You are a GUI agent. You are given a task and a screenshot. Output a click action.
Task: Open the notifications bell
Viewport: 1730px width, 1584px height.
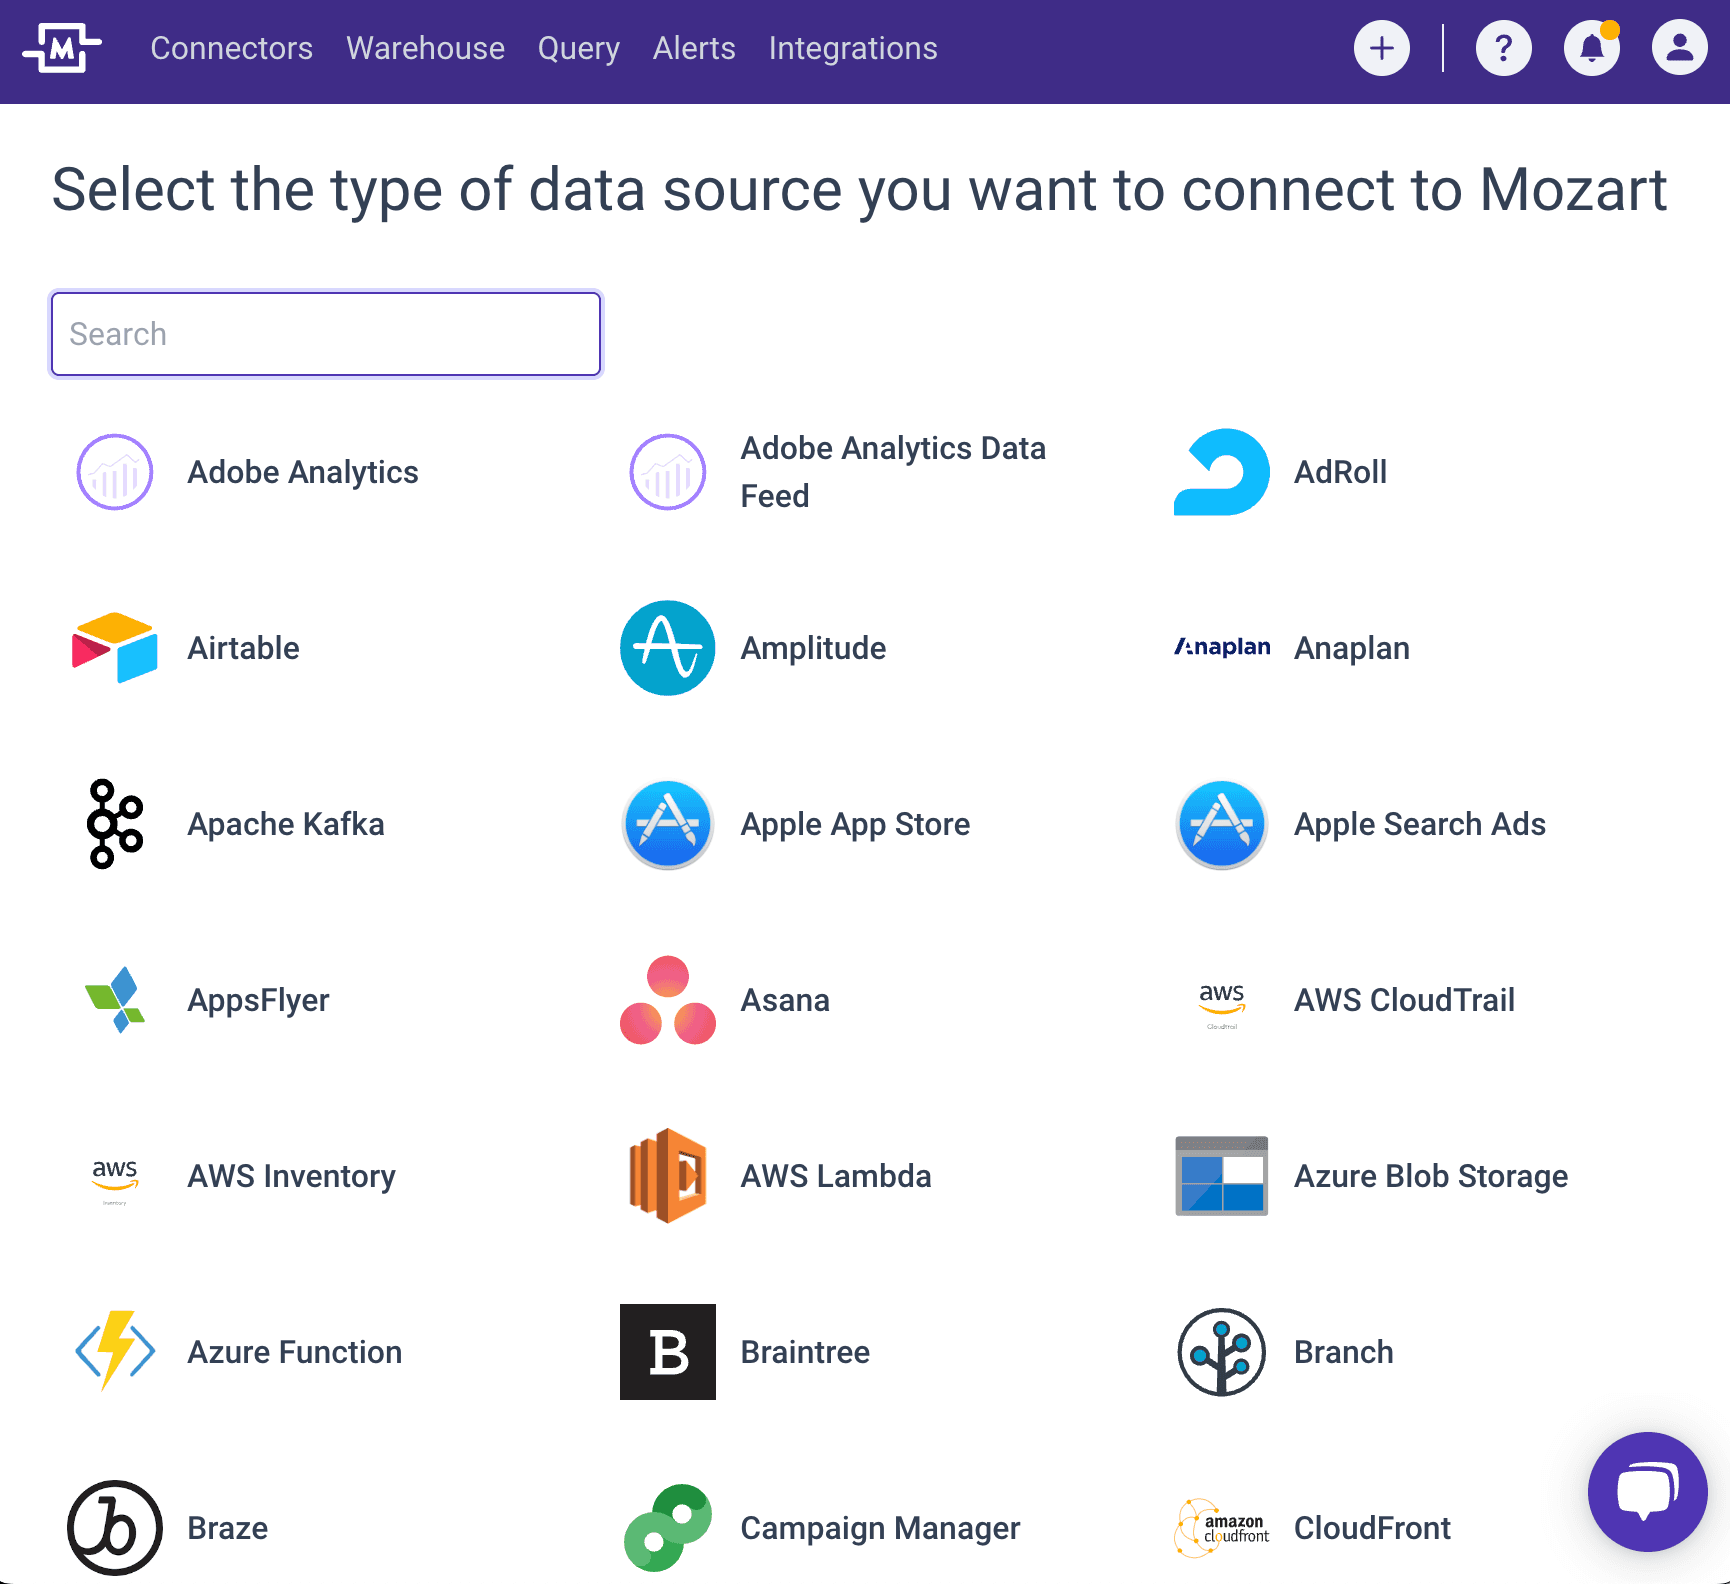tap(1591, 48)
